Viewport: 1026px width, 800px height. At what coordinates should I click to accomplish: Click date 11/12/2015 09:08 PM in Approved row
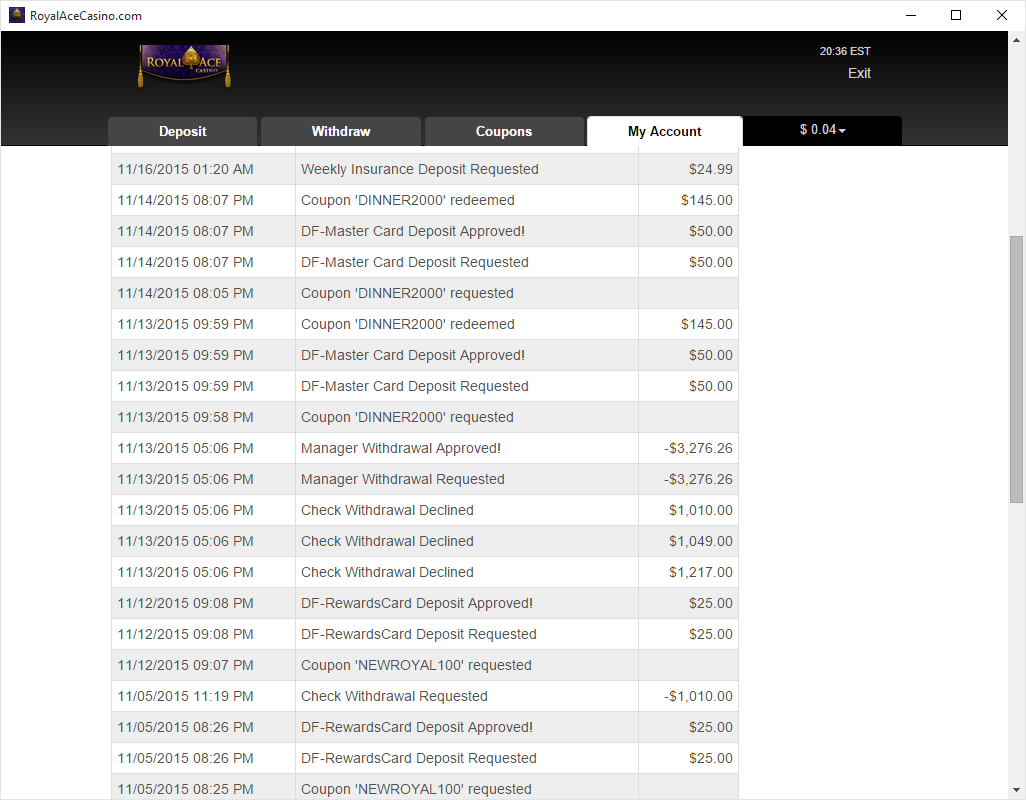click(185, 603)
